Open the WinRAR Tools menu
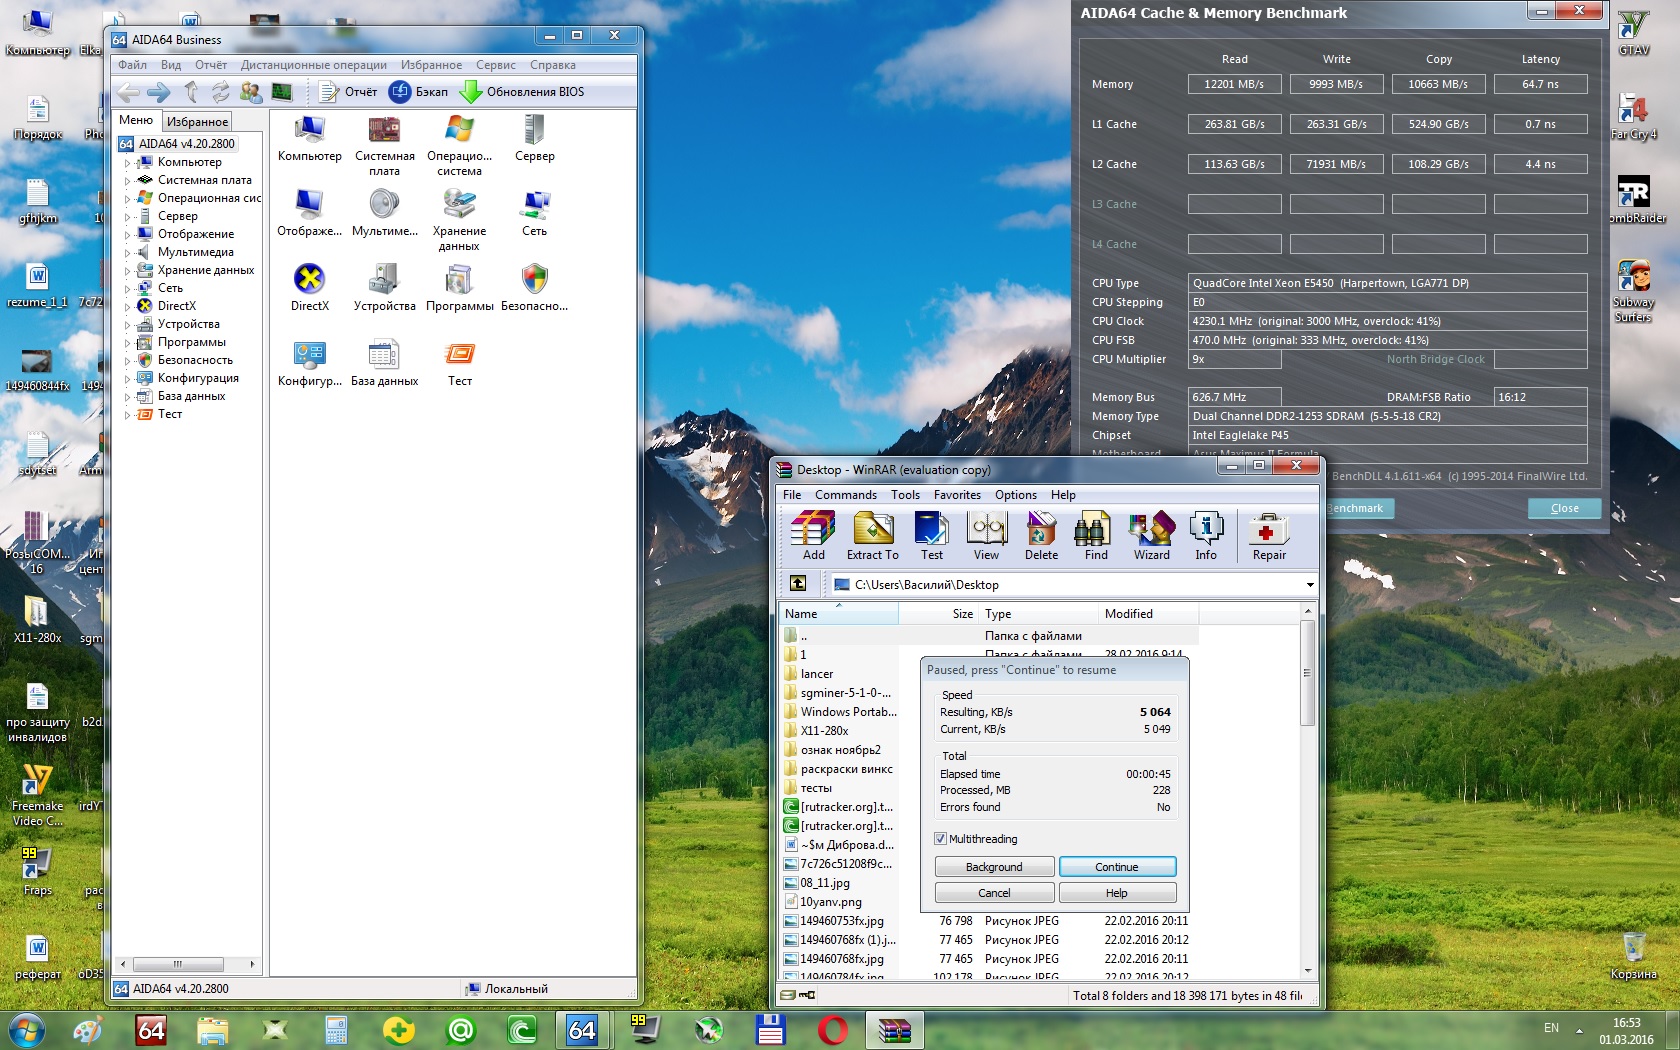The width and height of the screenshot is (1680, 1050). pos(905,495)
